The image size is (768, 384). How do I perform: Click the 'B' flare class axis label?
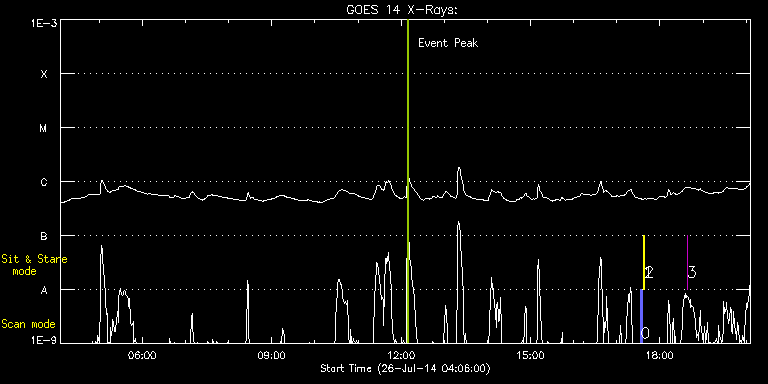[x=44, y=236]
